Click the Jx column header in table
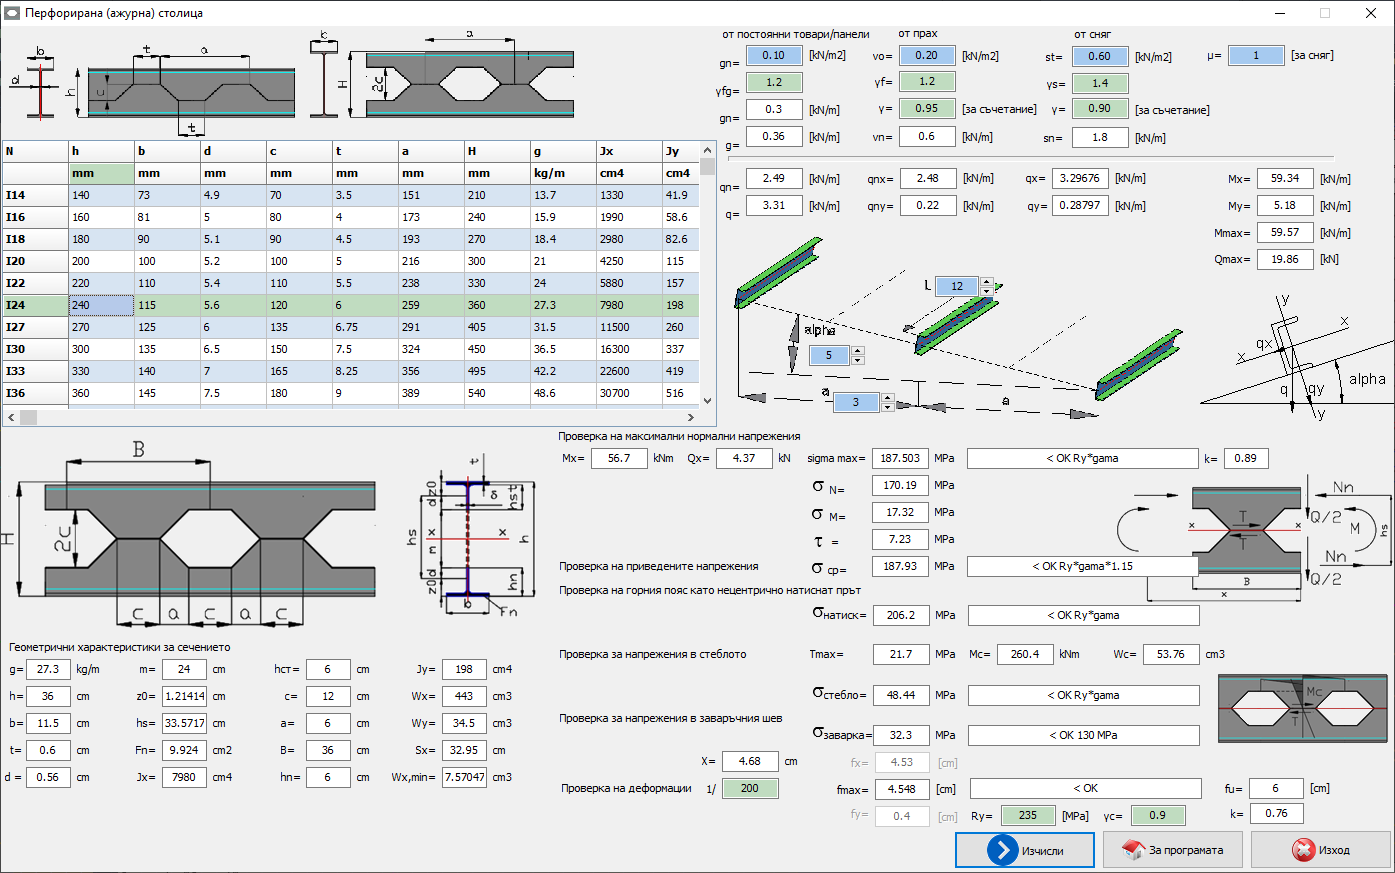This screenshot has width=1395, height=873. click(628, 151)
